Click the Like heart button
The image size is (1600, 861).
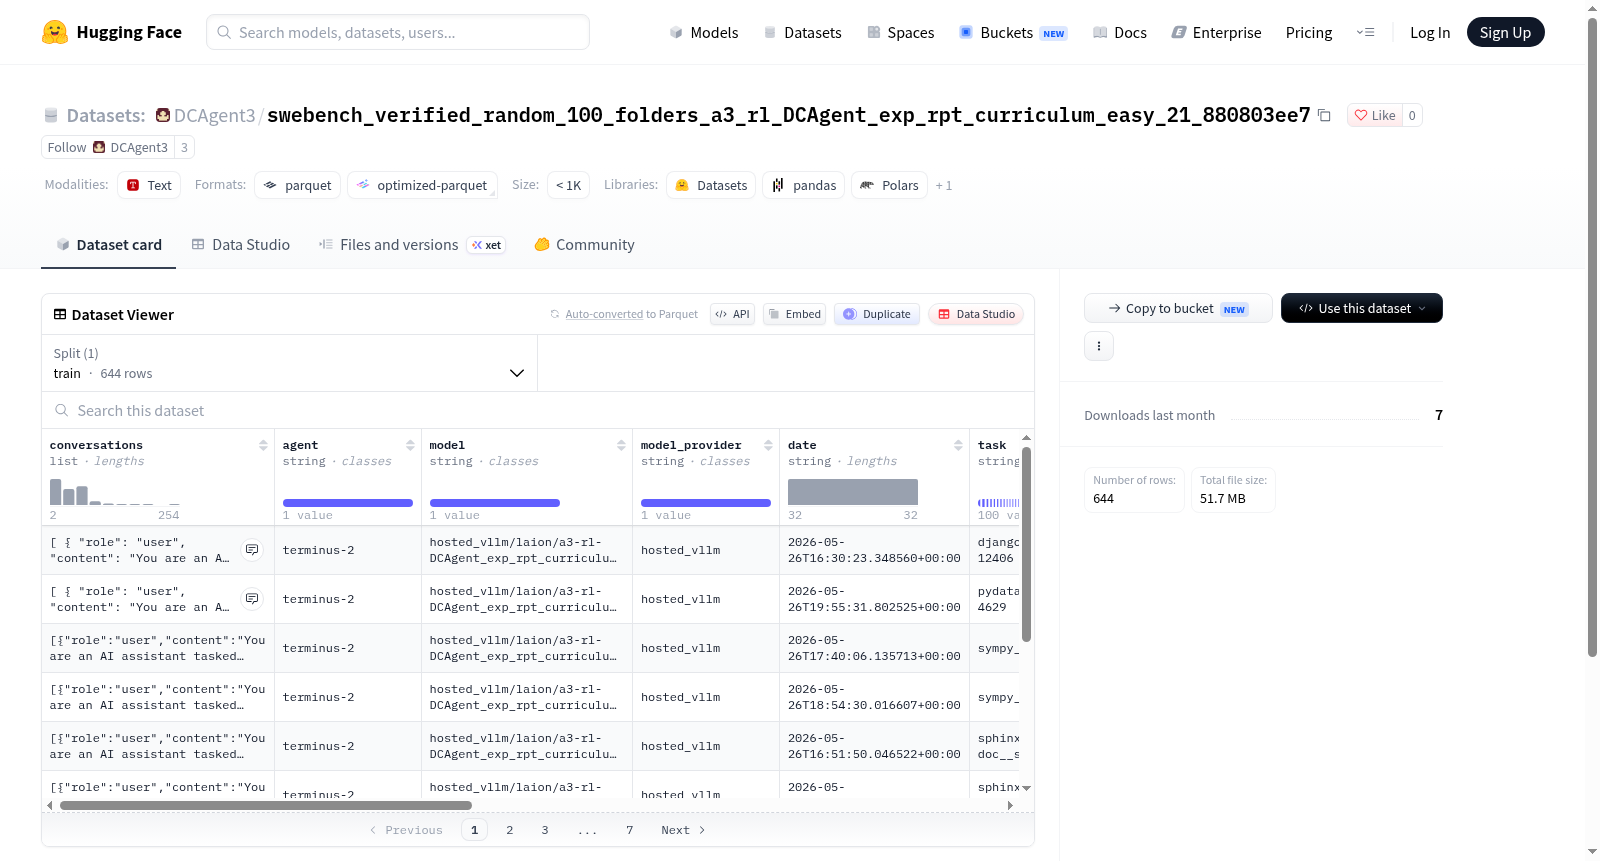[1375, 115]
